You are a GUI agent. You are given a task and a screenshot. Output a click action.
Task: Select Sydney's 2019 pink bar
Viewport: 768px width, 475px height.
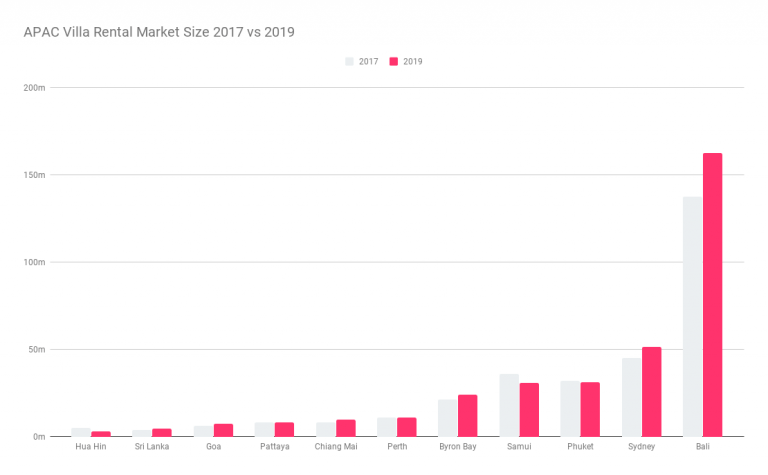point(651,392)
